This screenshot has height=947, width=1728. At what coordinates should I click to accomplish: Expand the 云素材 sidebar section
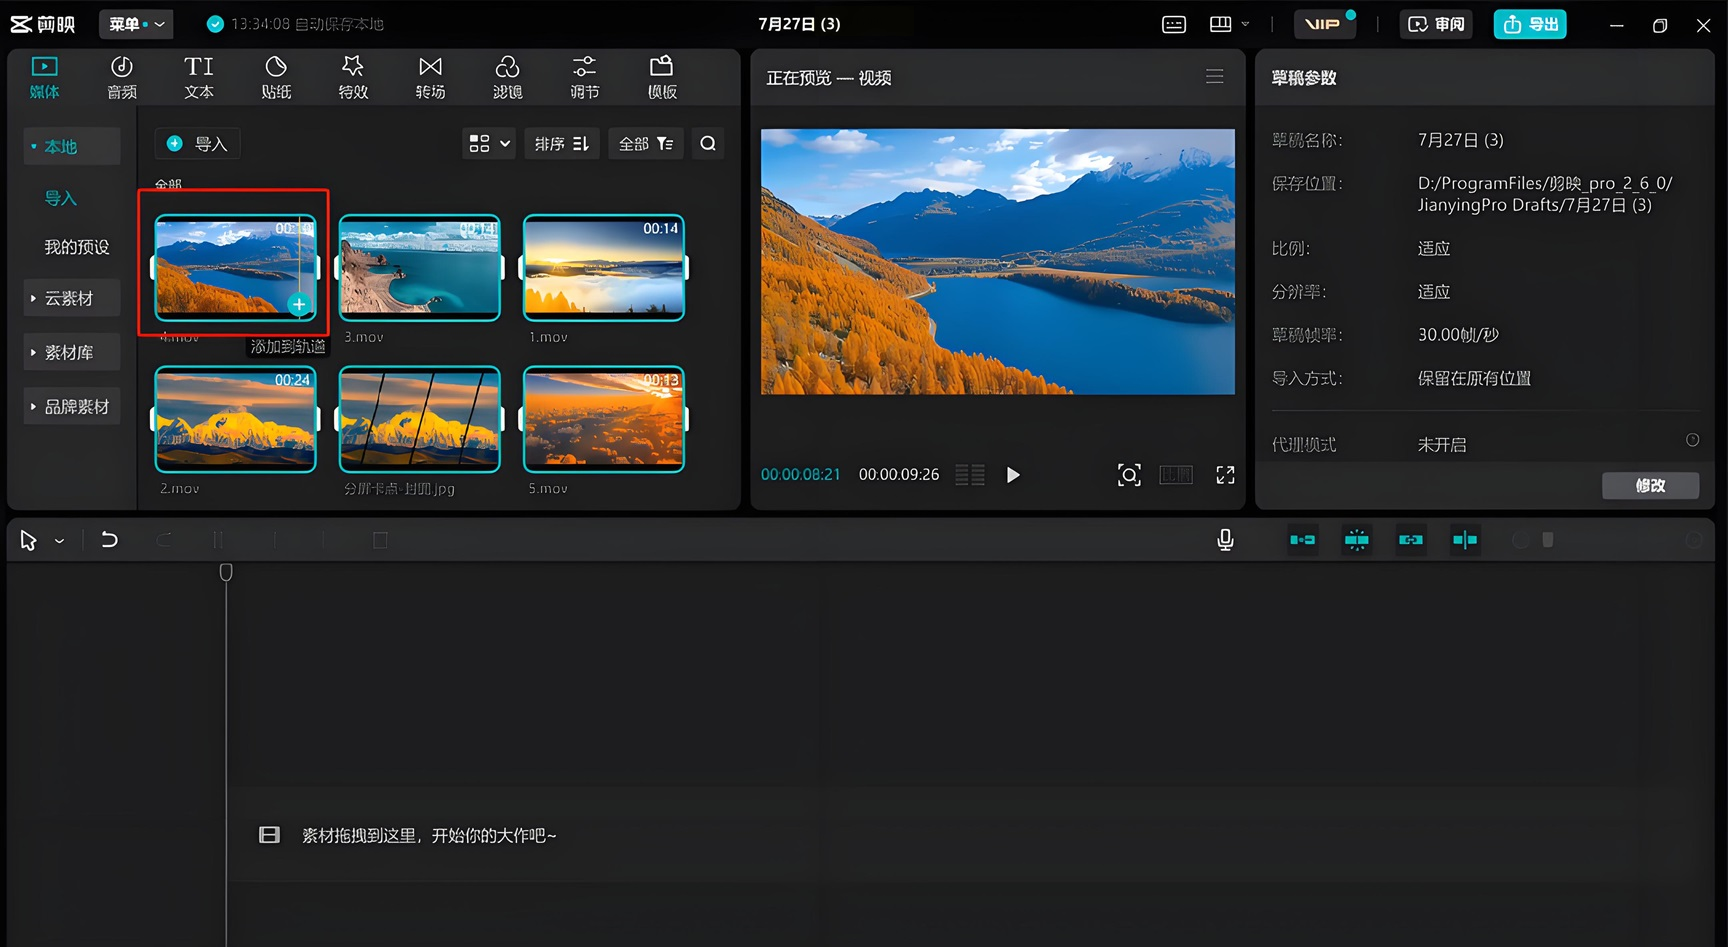(x=69, y=298)
